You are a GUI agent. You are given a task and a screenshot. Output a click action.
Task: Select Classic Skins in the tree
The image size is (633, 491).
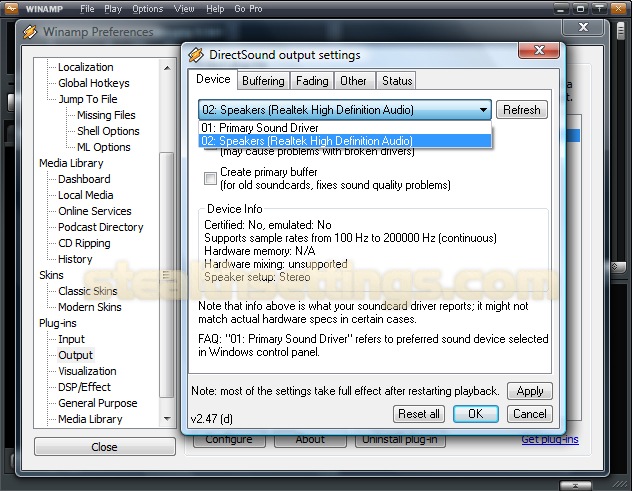tap(88, 291)
